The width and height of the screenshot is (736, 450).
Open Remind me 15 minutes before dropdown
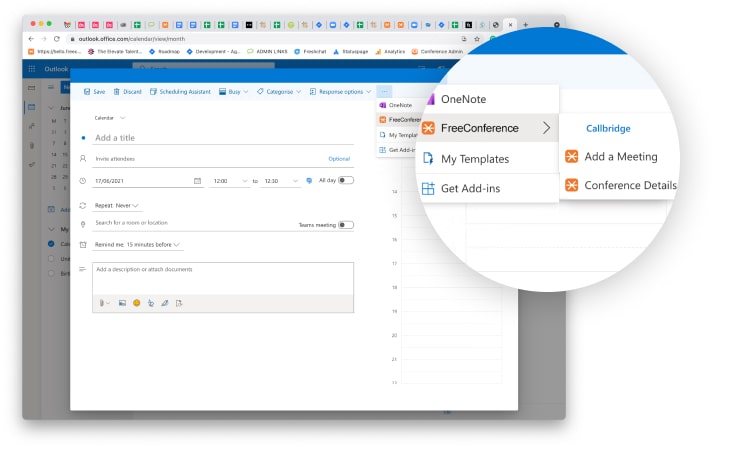click(137, 244)
